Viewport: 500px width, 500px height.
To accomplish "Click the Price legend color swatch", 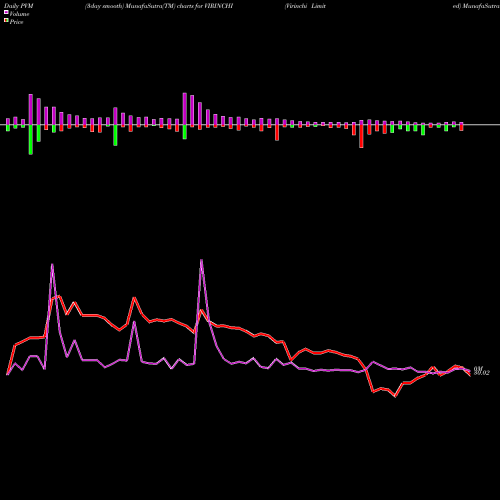I will click(x=6, y=21).
